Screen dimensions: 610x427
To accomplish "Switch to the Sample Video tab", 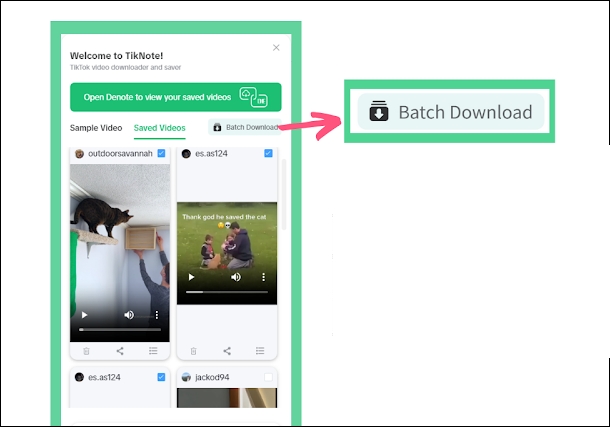I will (x=96, y=128).
